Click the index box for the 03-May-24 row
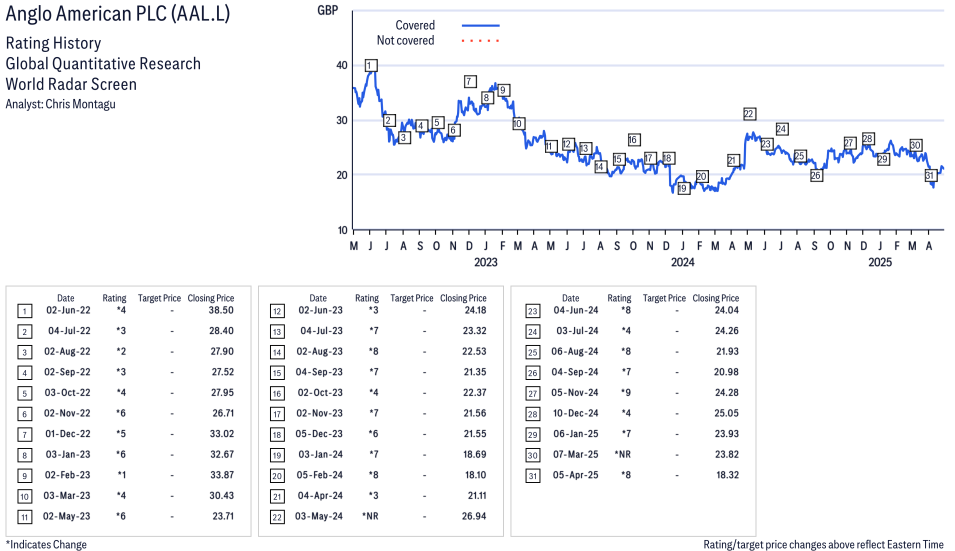This screenshot has width=955, height=551. coord(277,518)
